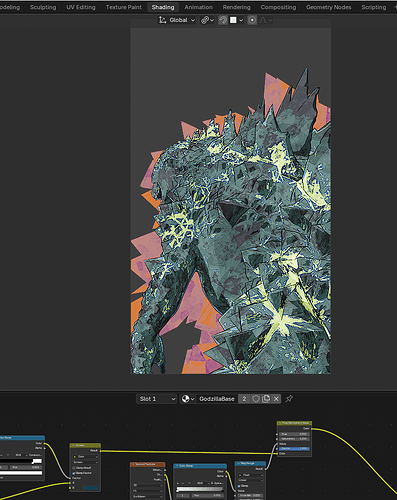Open the UV Editing workspace tab

point(81,7)
